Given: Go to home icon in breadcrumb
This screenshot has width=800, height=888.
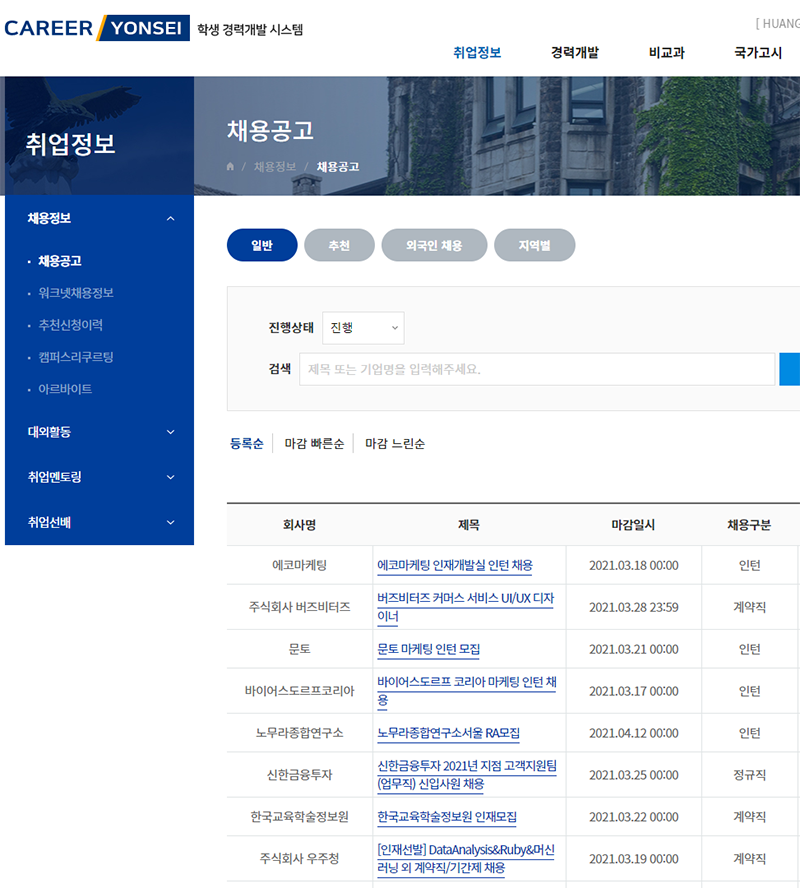Looking at the screenshot, I should (230, 166).
